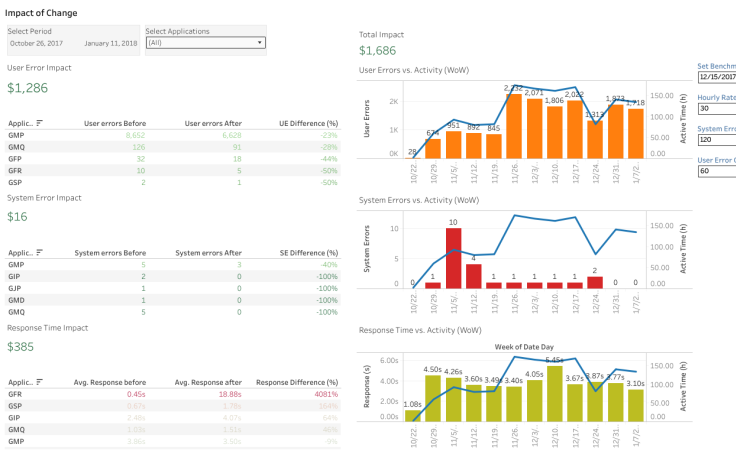Click the User Error input box showing 60
The image size is (736, 454).
coord(717,171)
